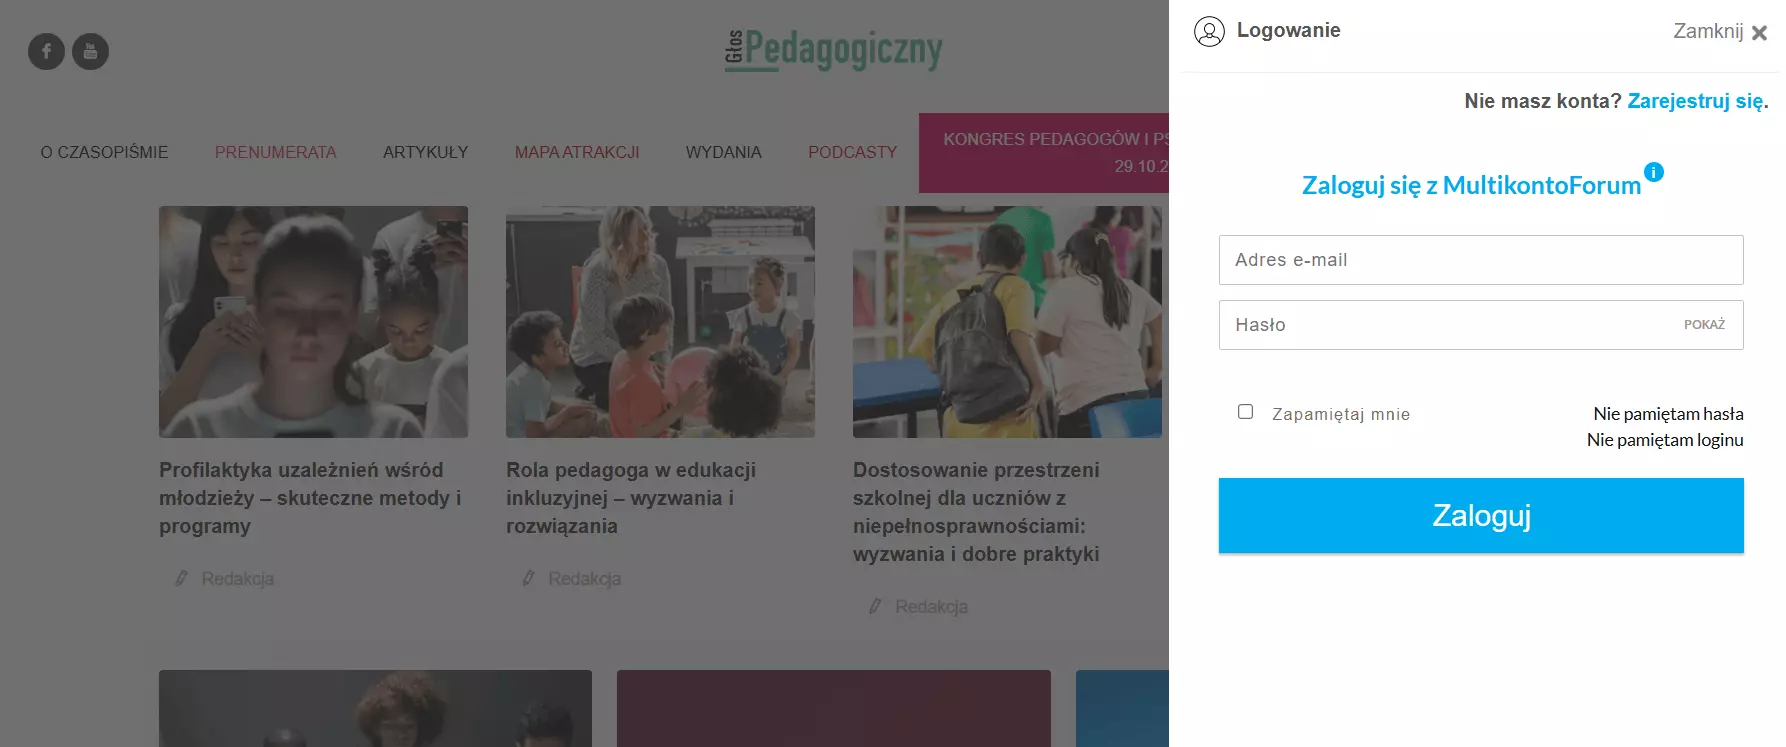
Task: Close the login panel with Zamknij
Action: pyautogui.click(x=1720, y=32)
